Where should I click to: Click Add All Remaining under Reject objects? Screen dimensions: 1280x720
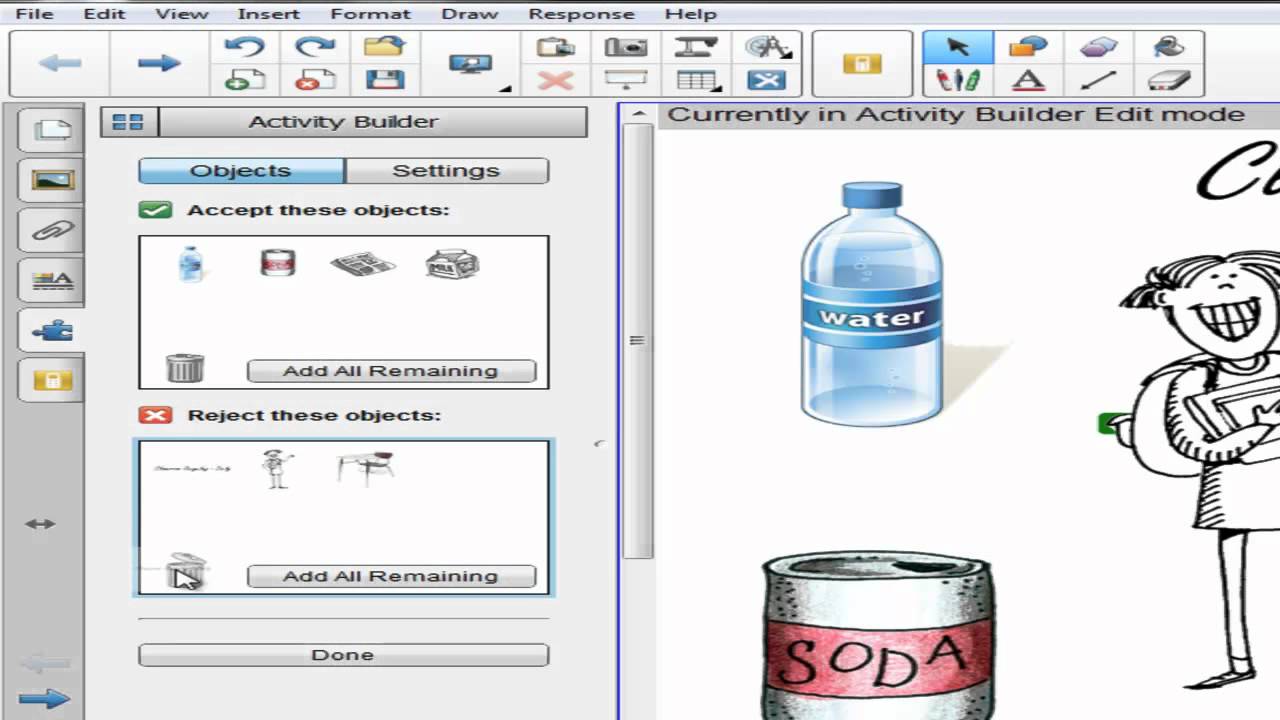click(x=391, y=576)
